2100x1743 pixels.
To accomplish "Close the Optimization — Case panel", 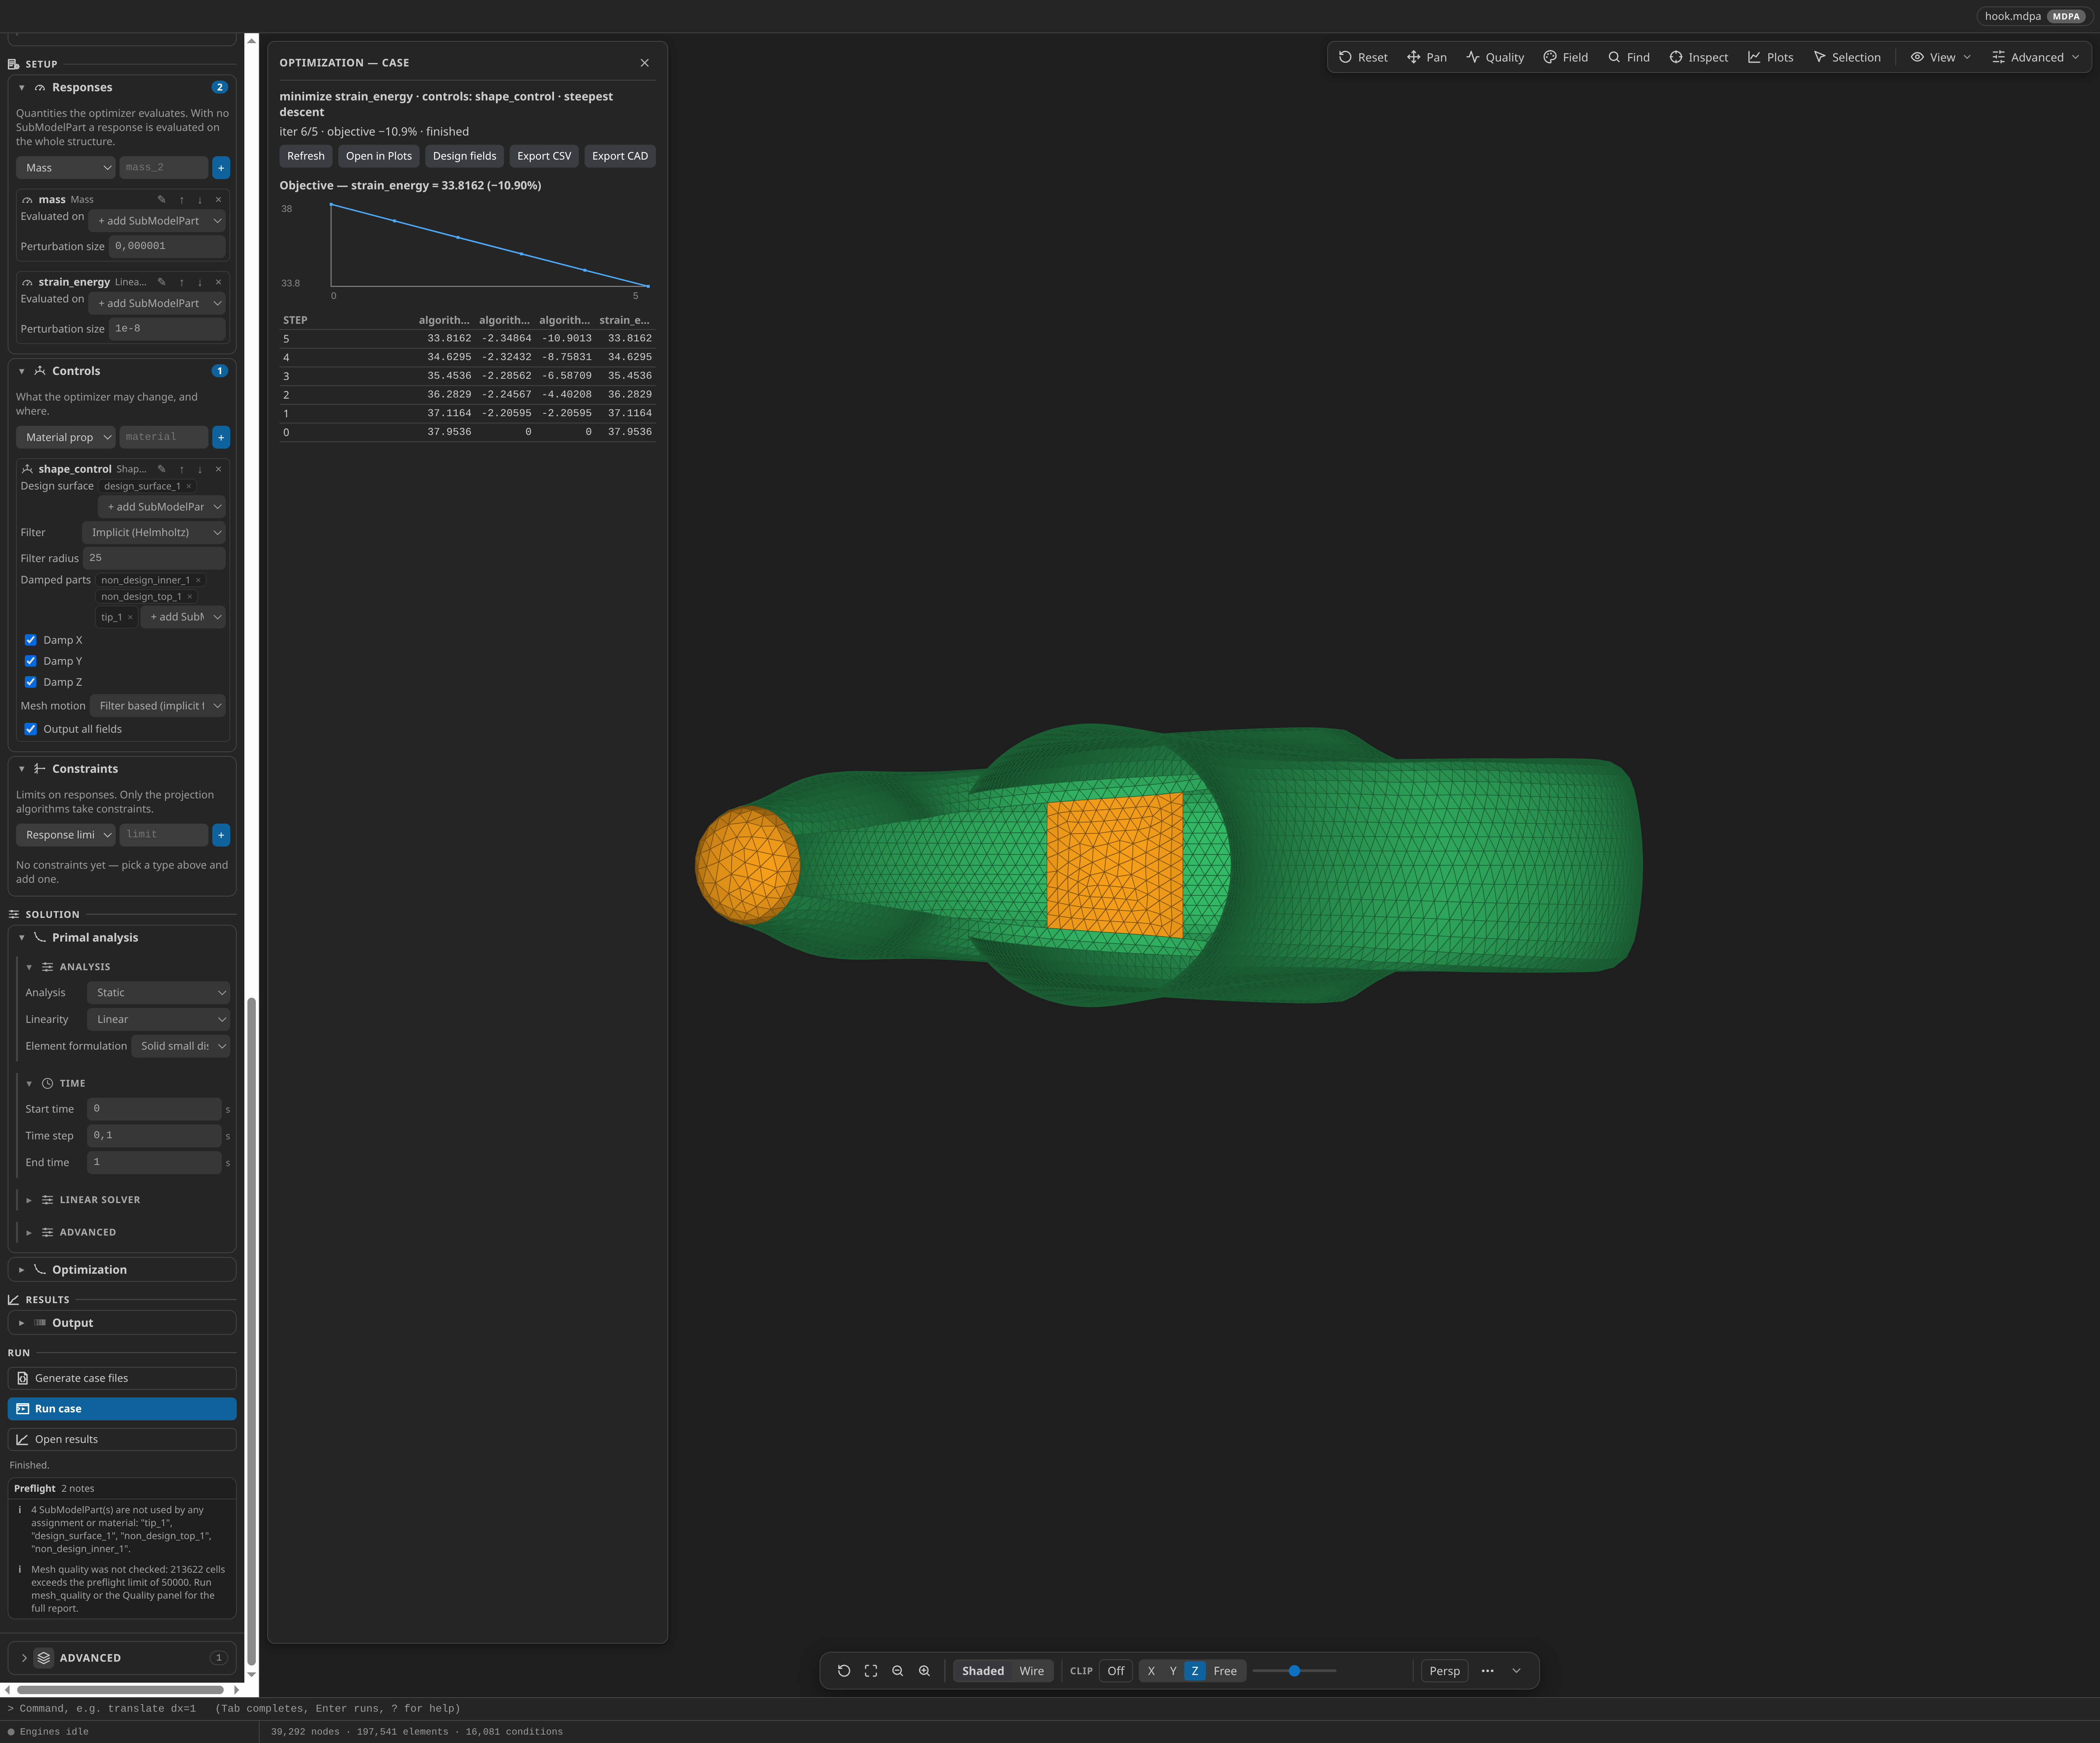I will (645, 63).
